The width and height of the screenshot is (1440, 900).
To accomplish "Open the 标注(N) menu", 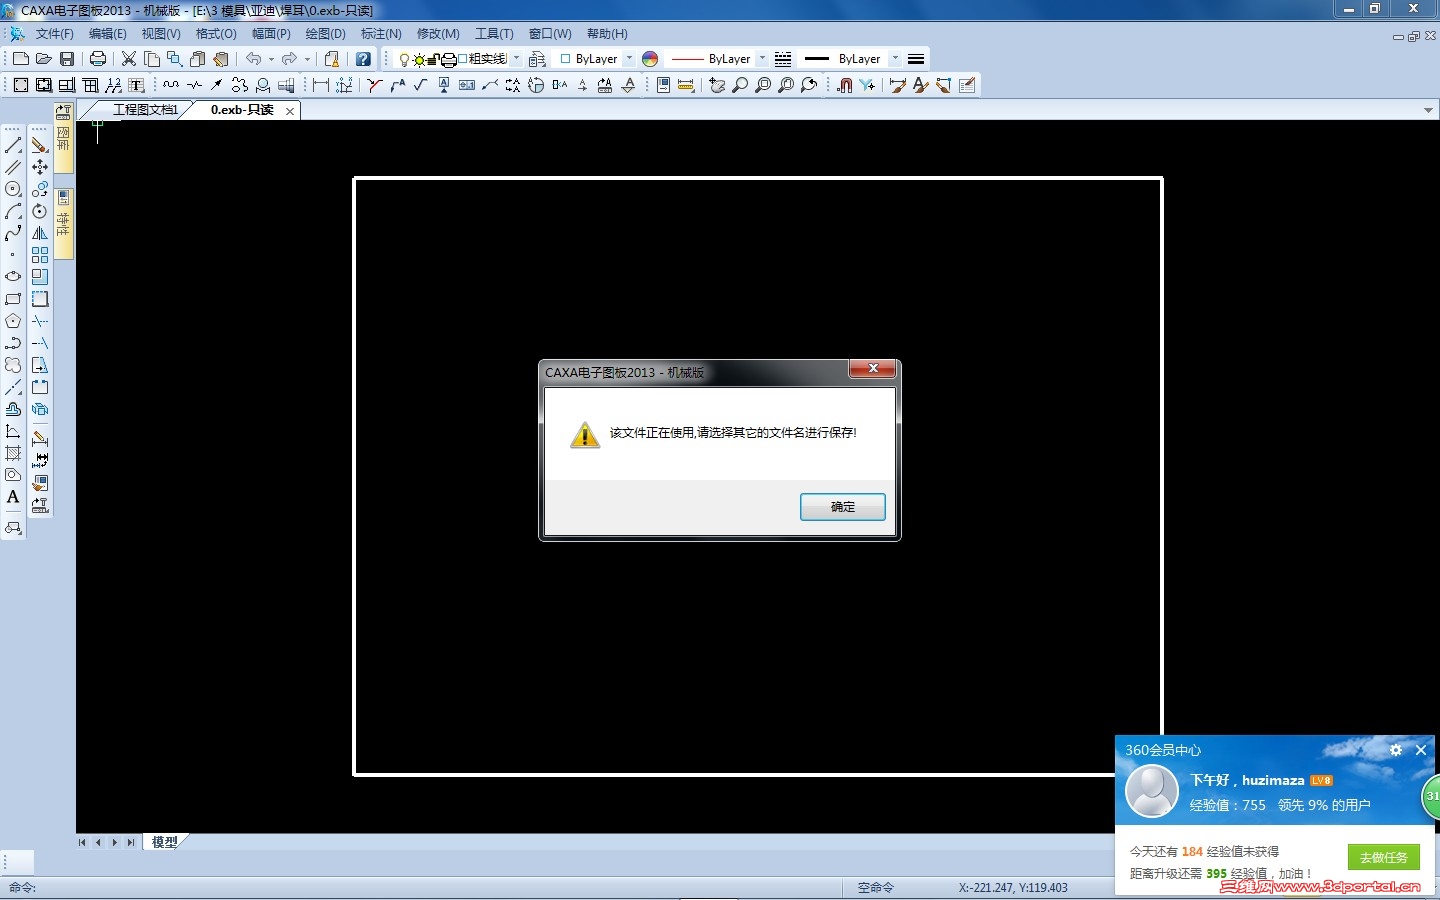I will [x=381, y=34].
